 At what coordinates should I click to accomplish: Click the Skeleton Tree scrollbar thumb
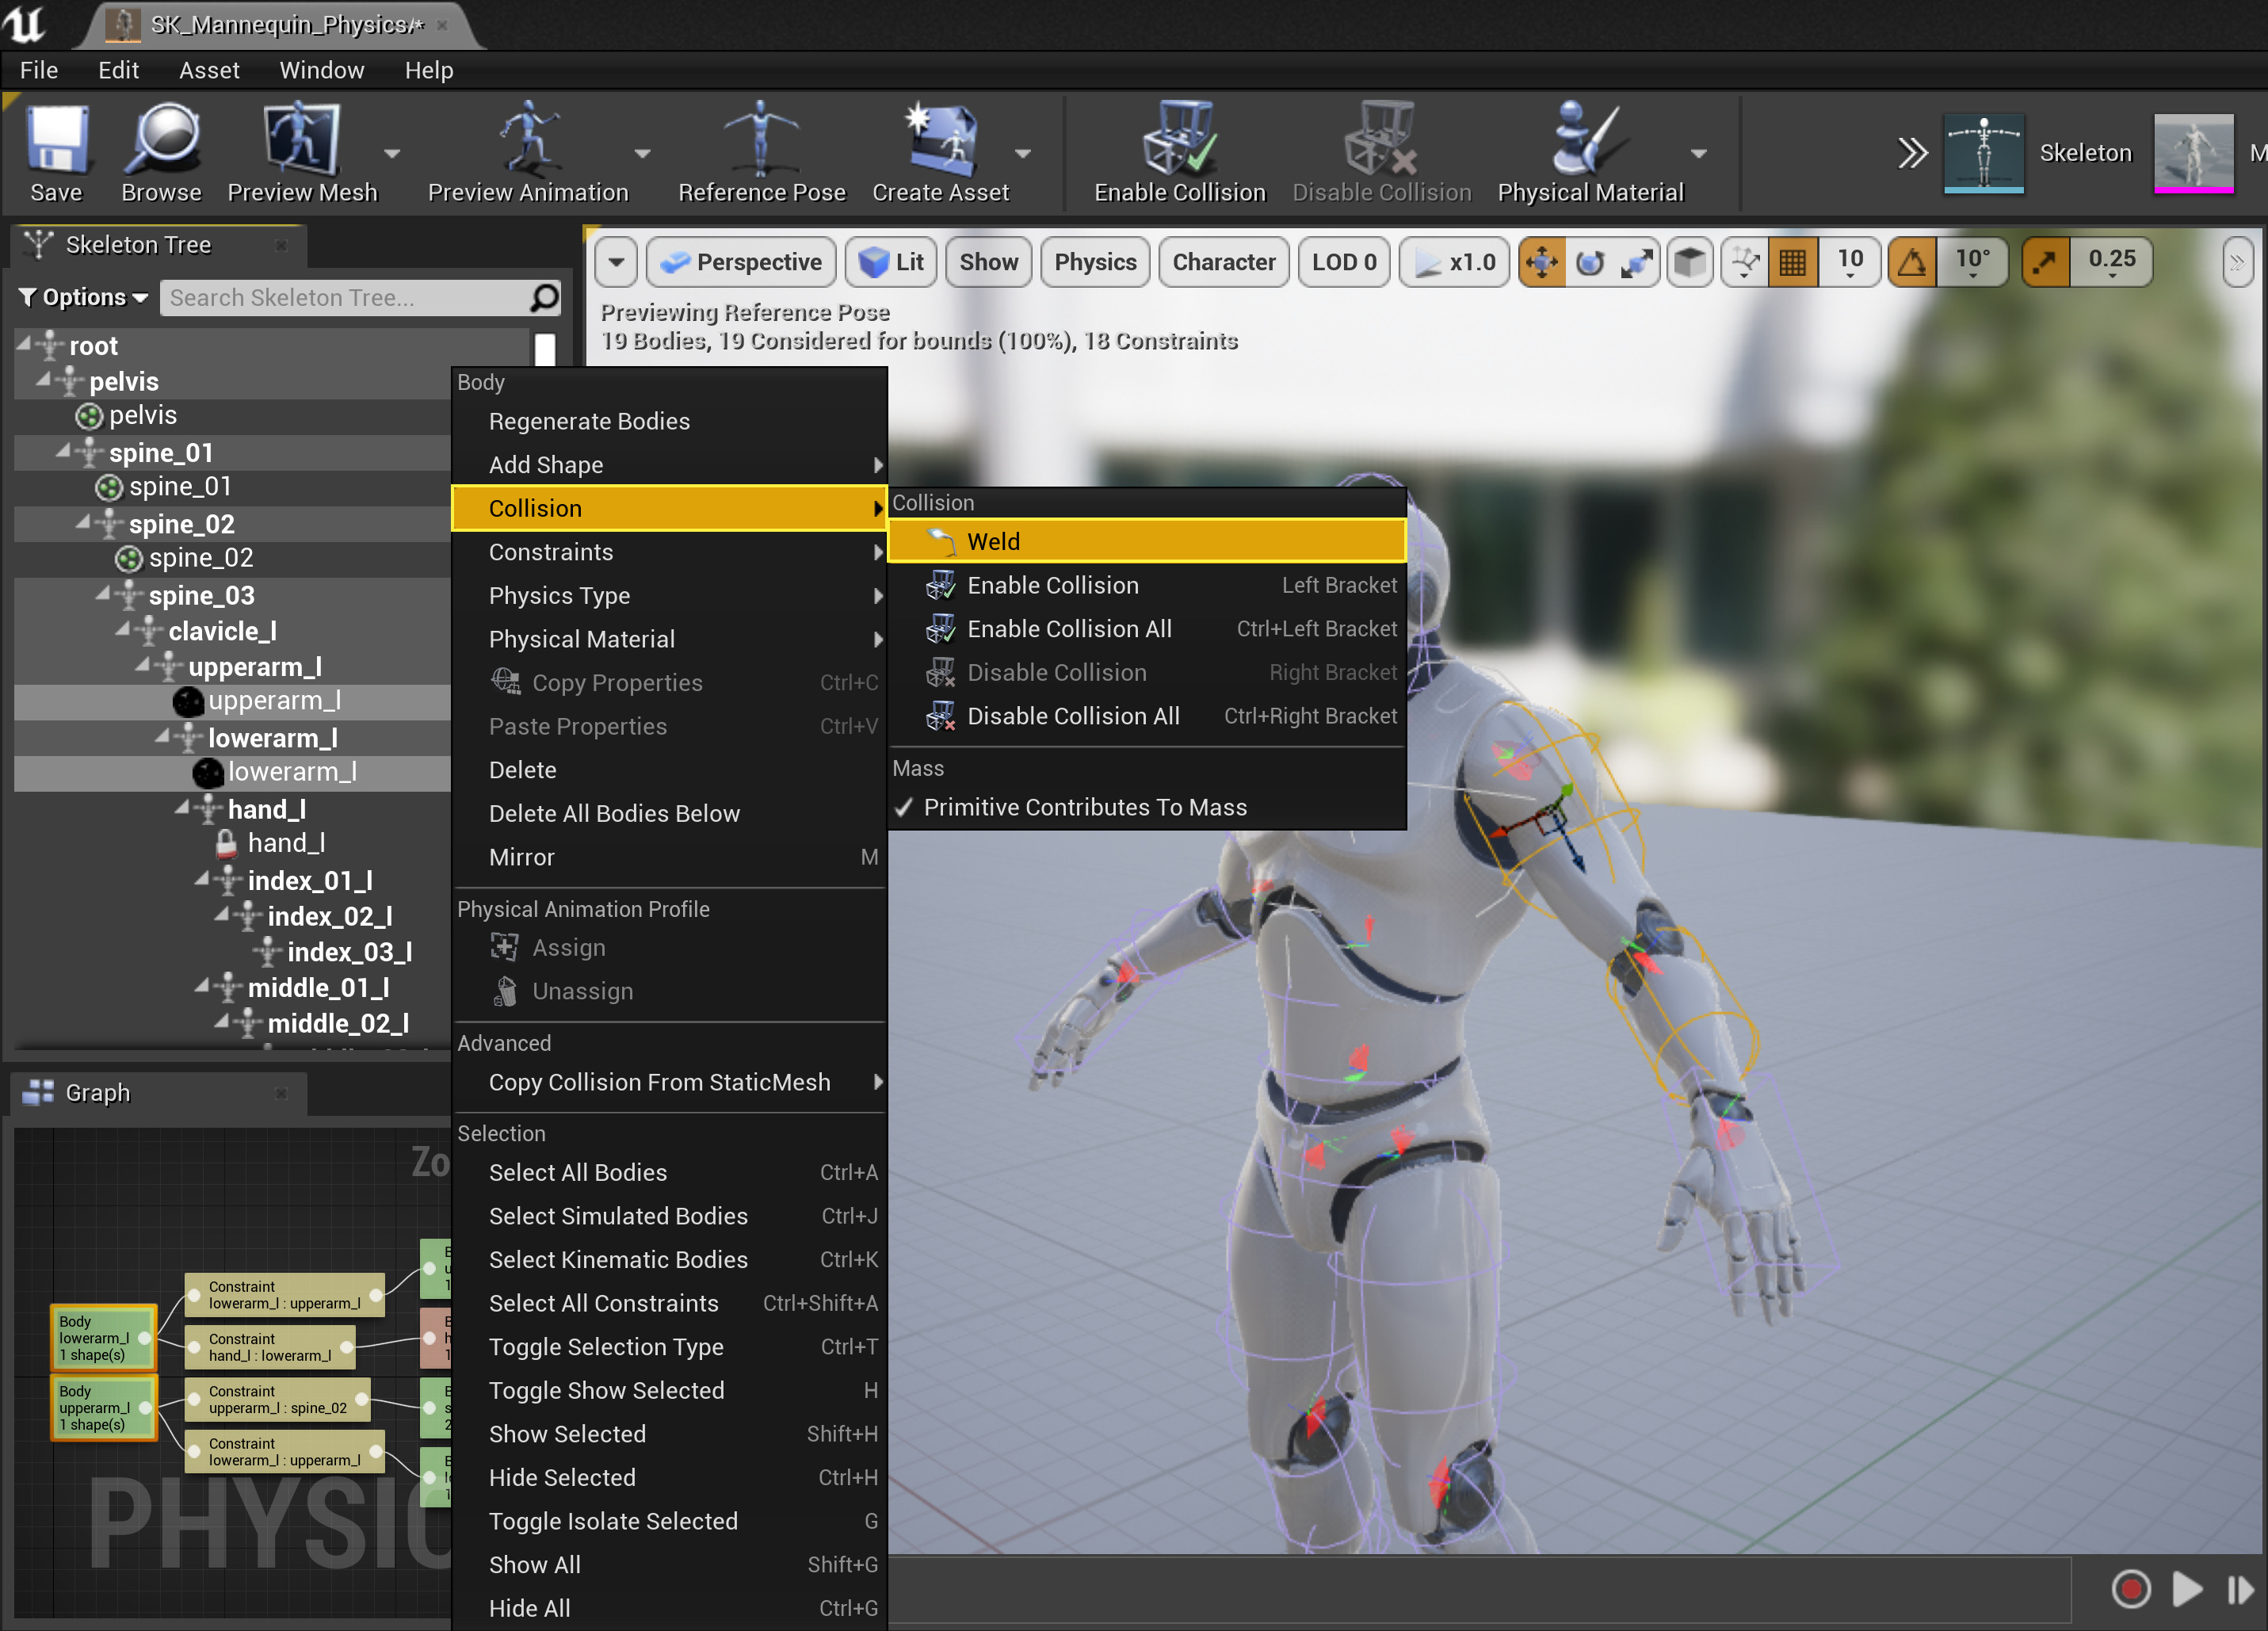point(545,349)
